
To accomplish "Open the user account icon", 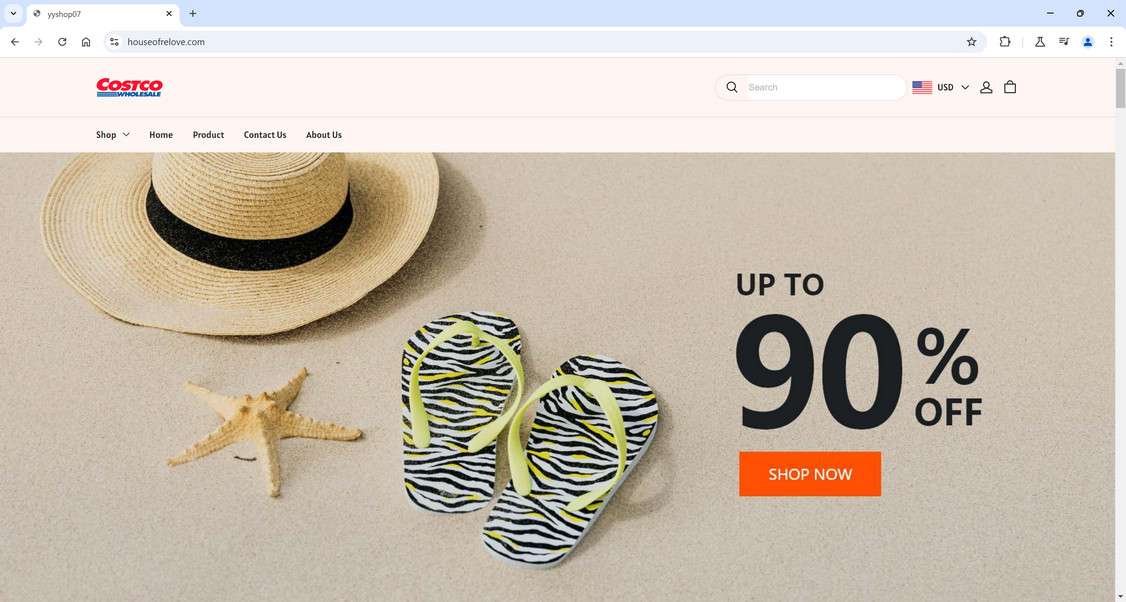I will (986, 87).
